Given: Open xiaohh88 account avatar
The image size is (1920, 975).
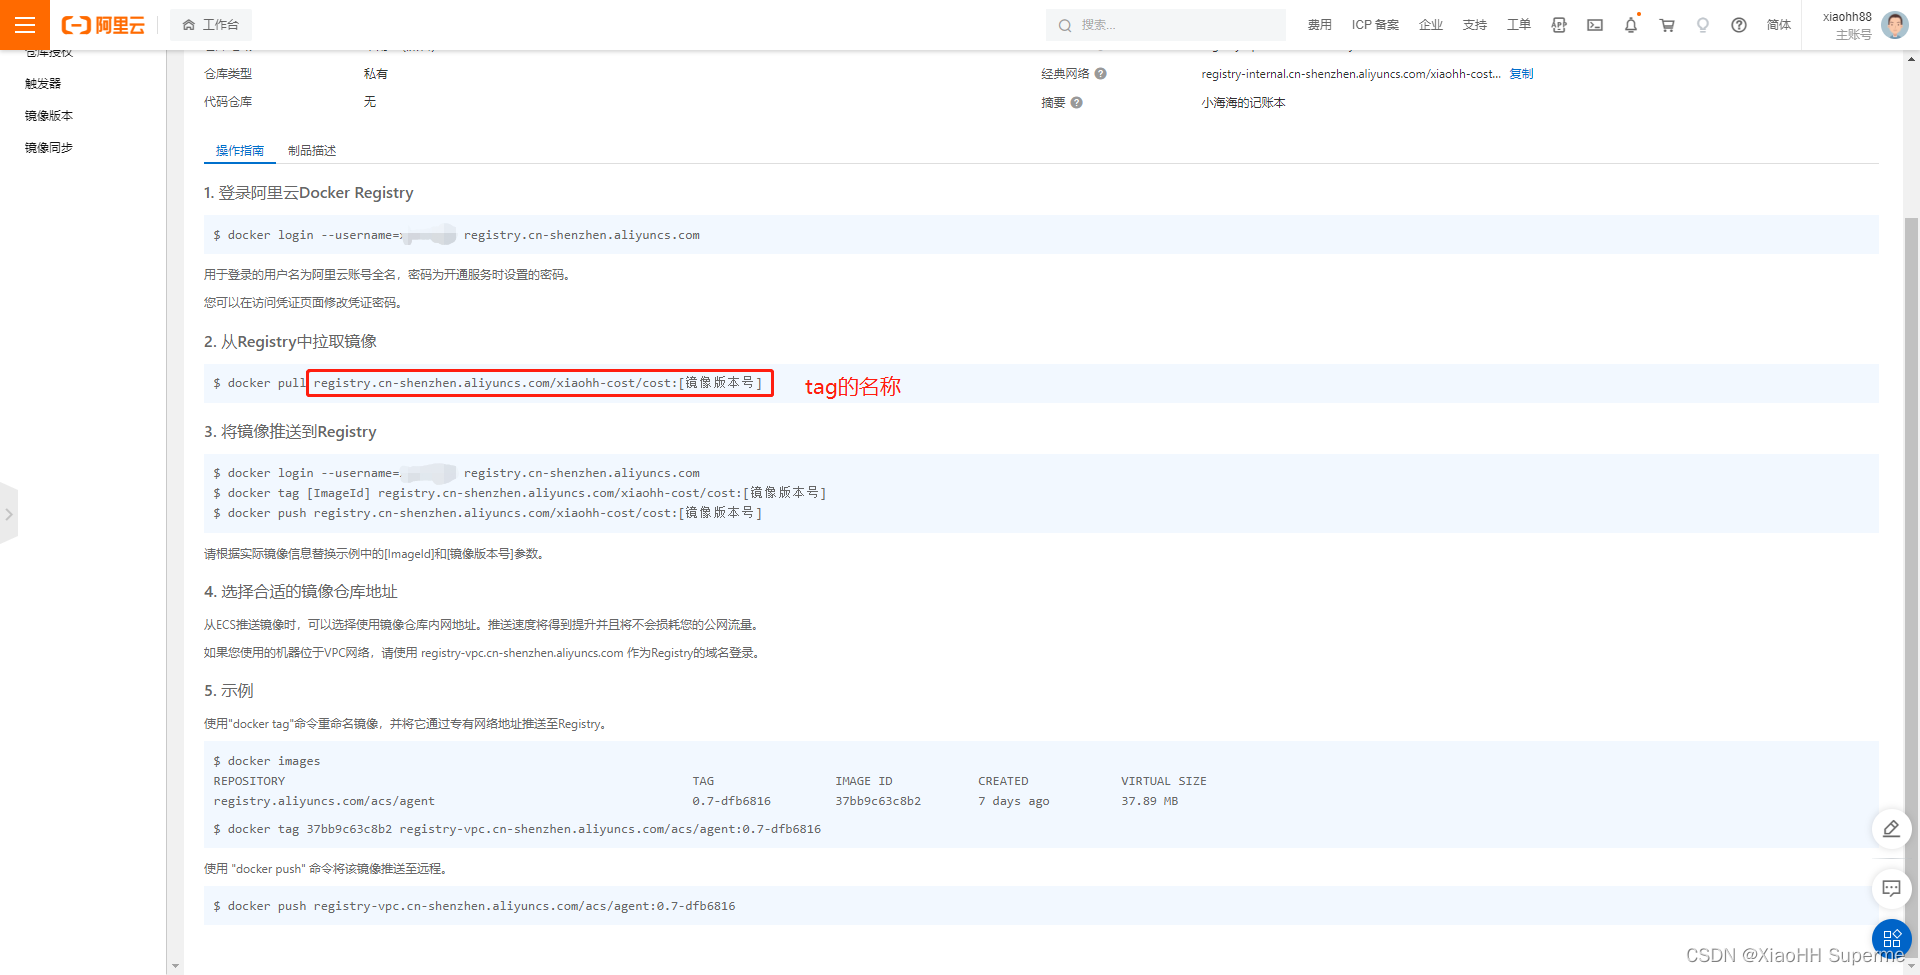Looking at the screenshot, I should [x=1895, y=25].
